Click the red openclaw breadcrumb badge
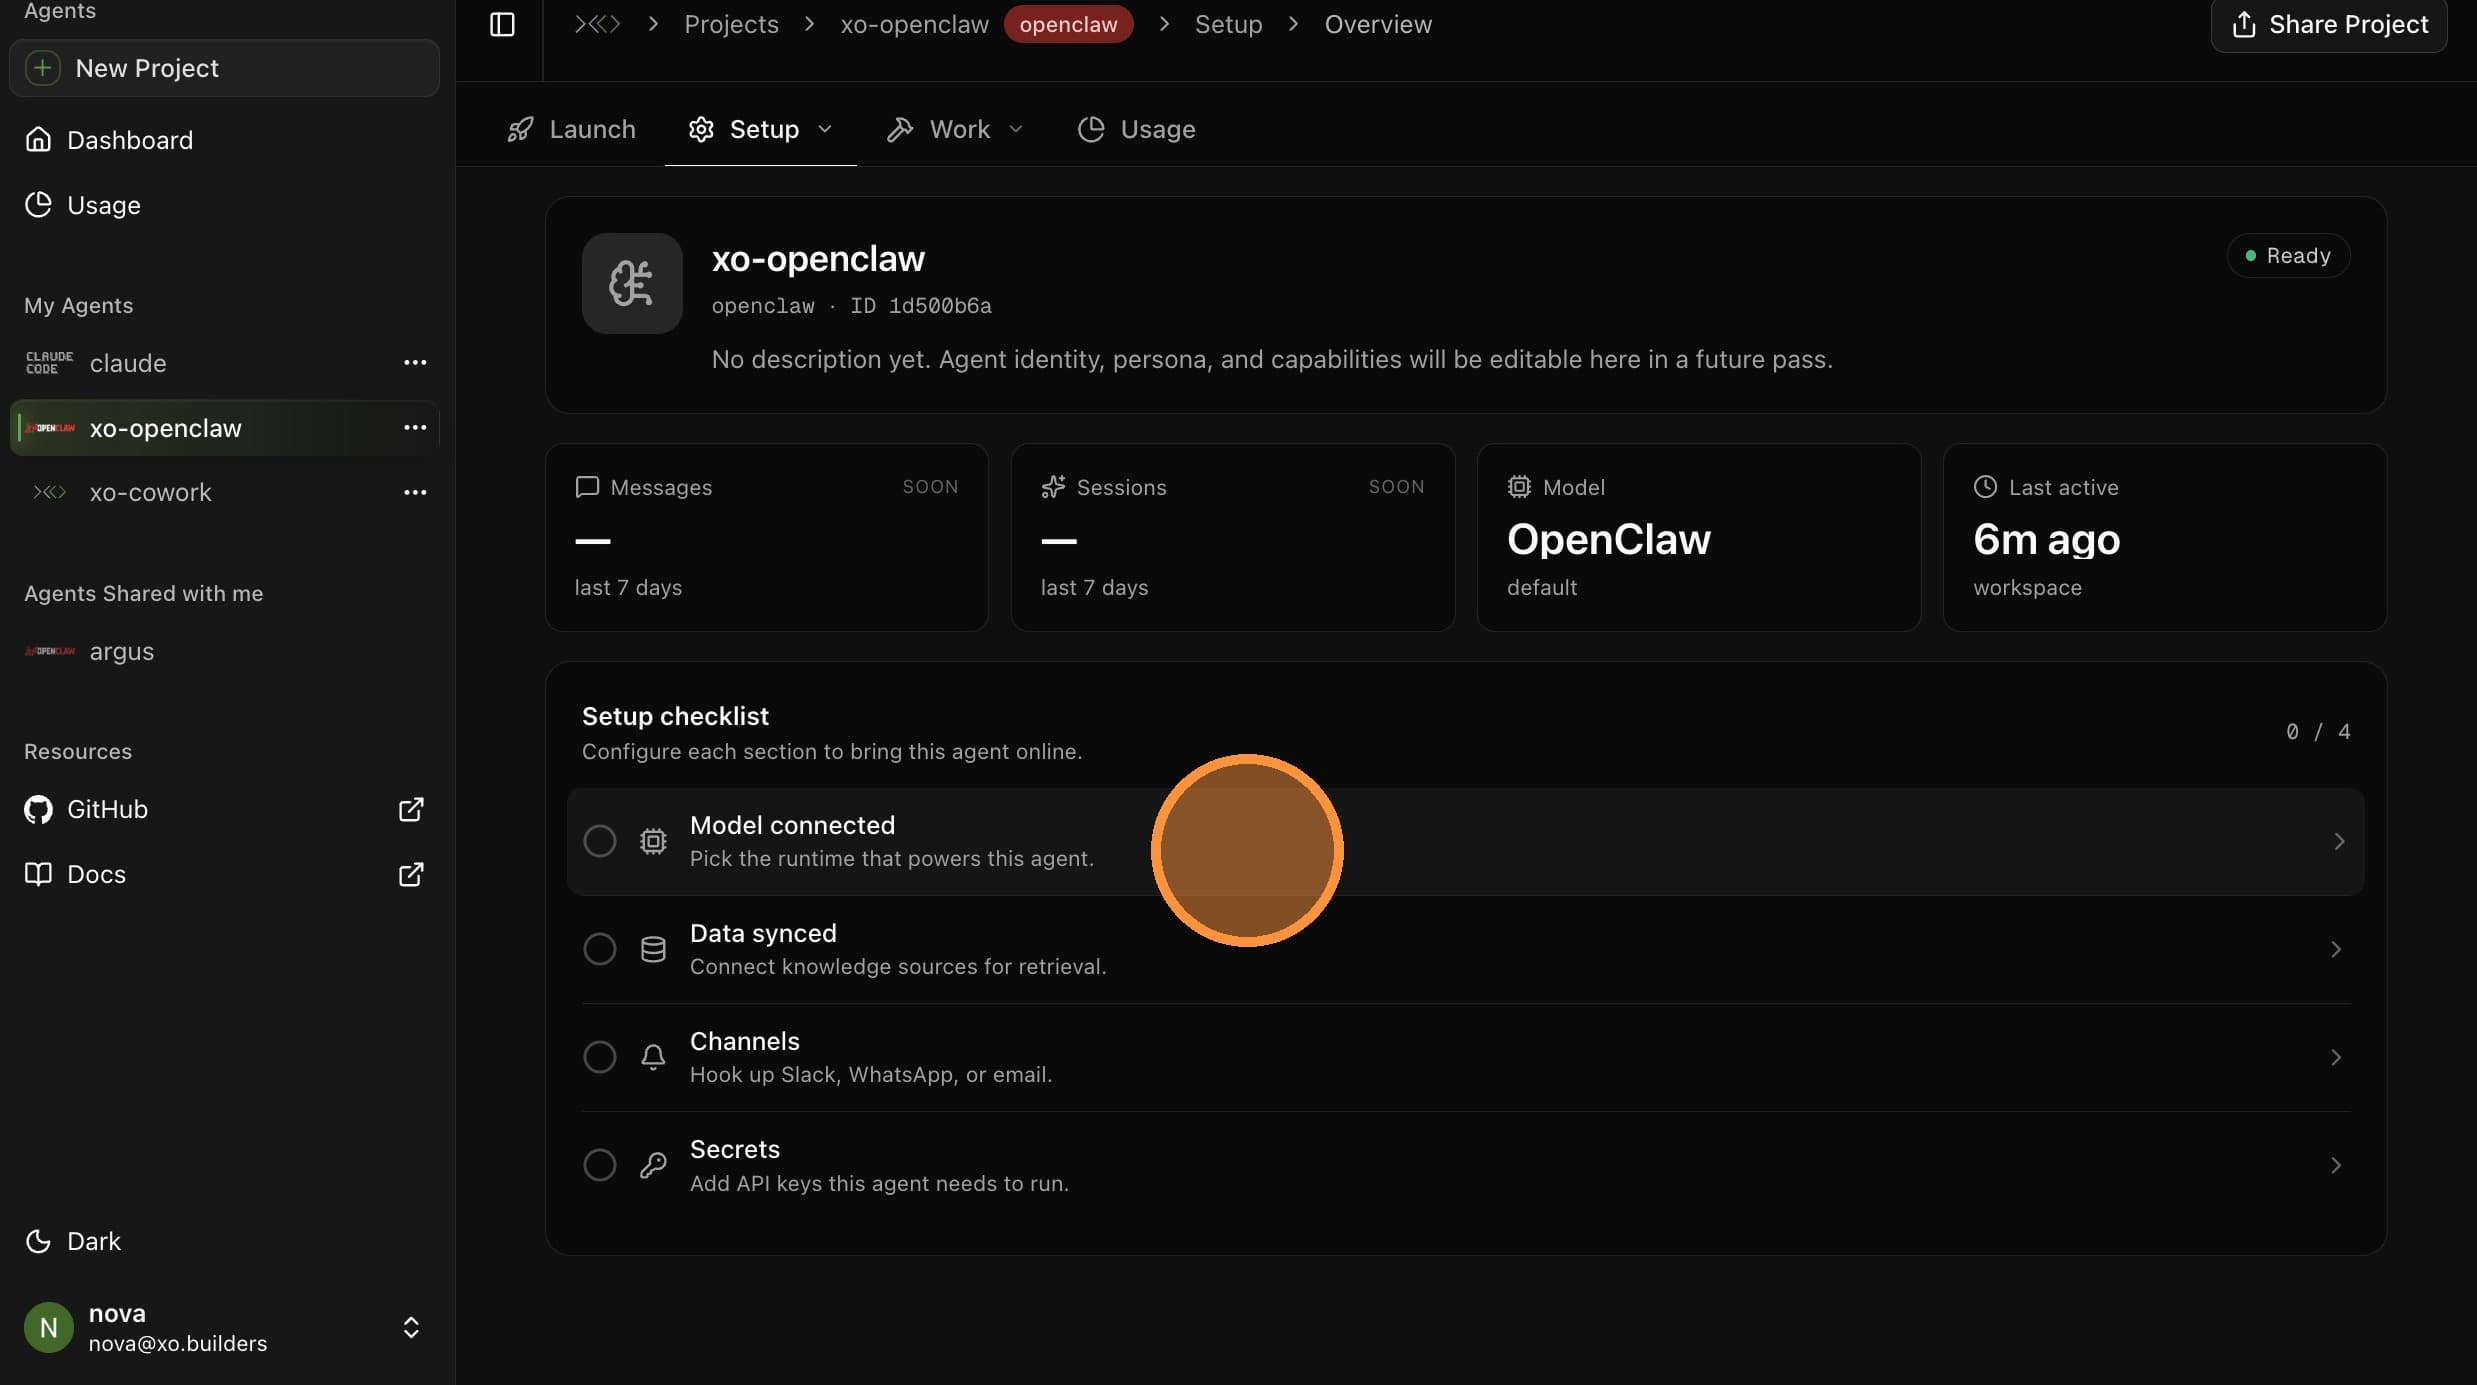This screenshot has width=2477, height=1385. [x=1068, y=24]
